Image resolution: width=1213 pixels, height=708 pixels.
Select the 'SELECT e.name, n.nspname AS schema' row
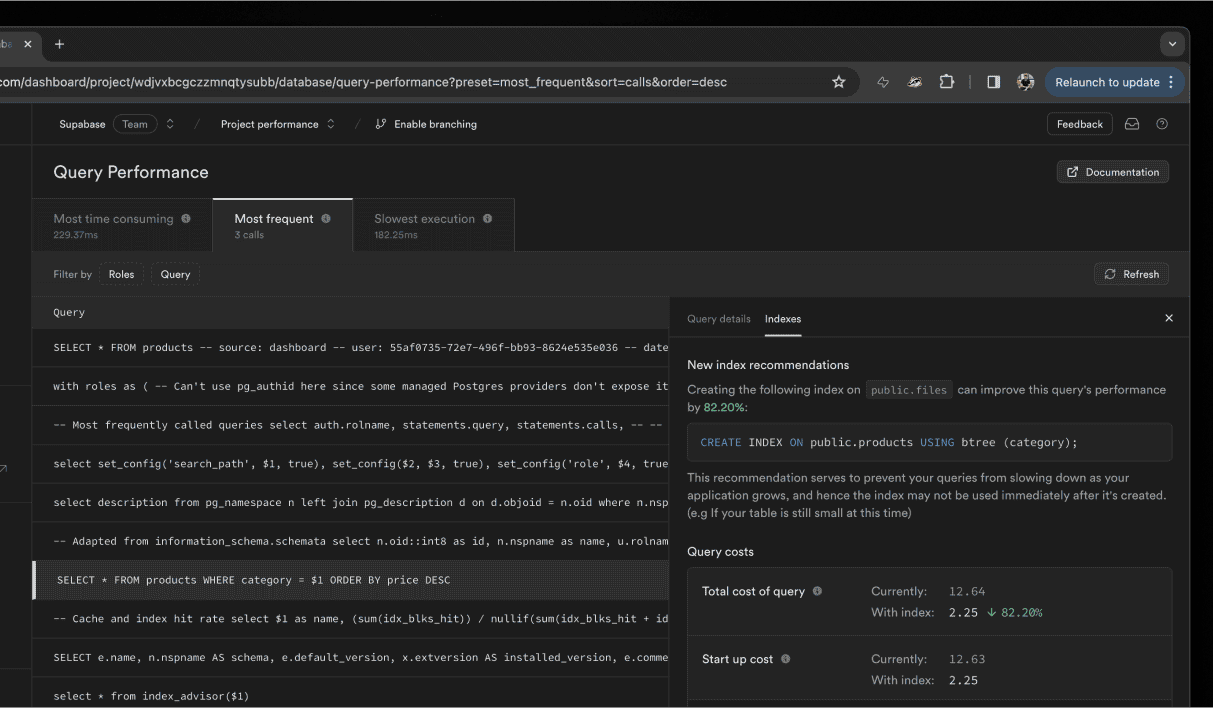pyautogui.click(x=351, y=657)
